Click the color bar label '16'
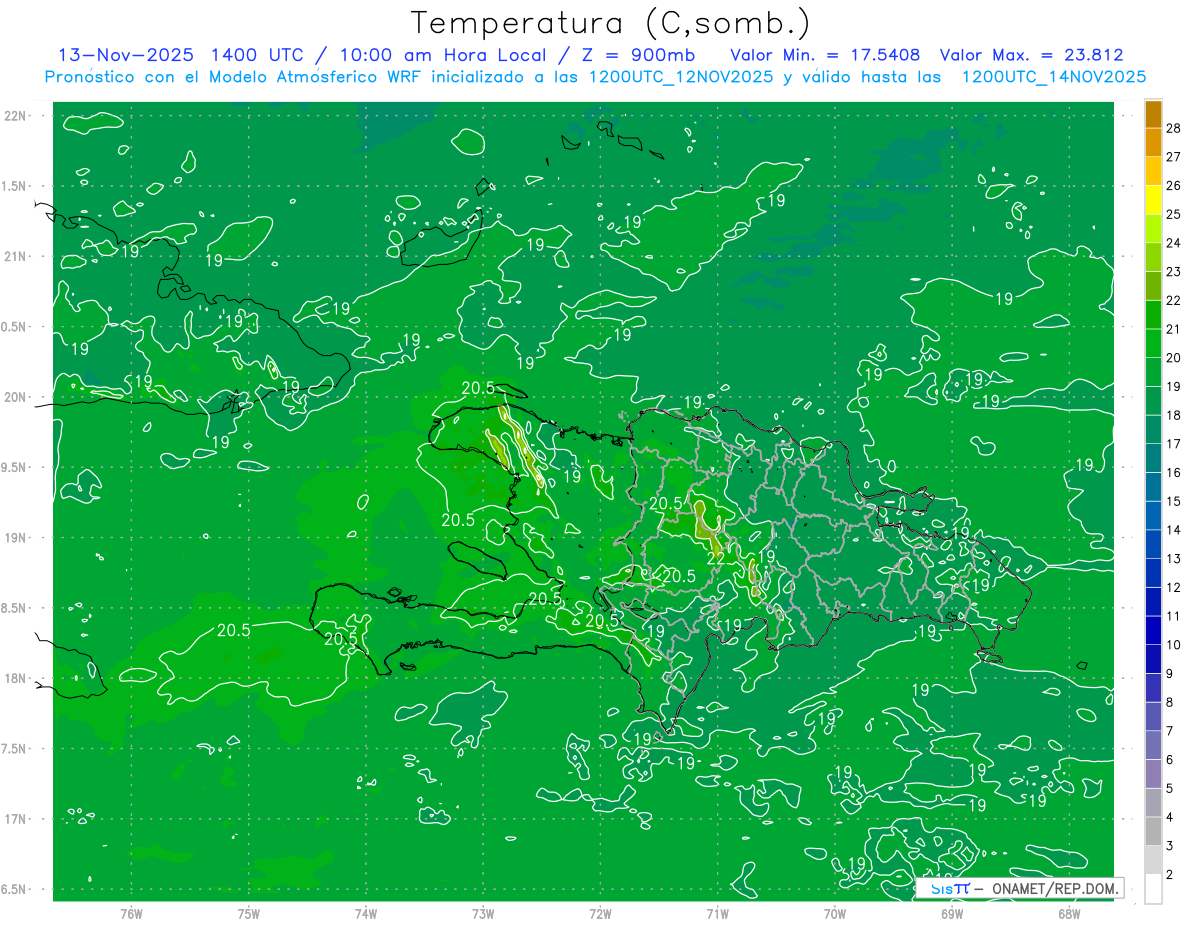 pos(1174,473)
